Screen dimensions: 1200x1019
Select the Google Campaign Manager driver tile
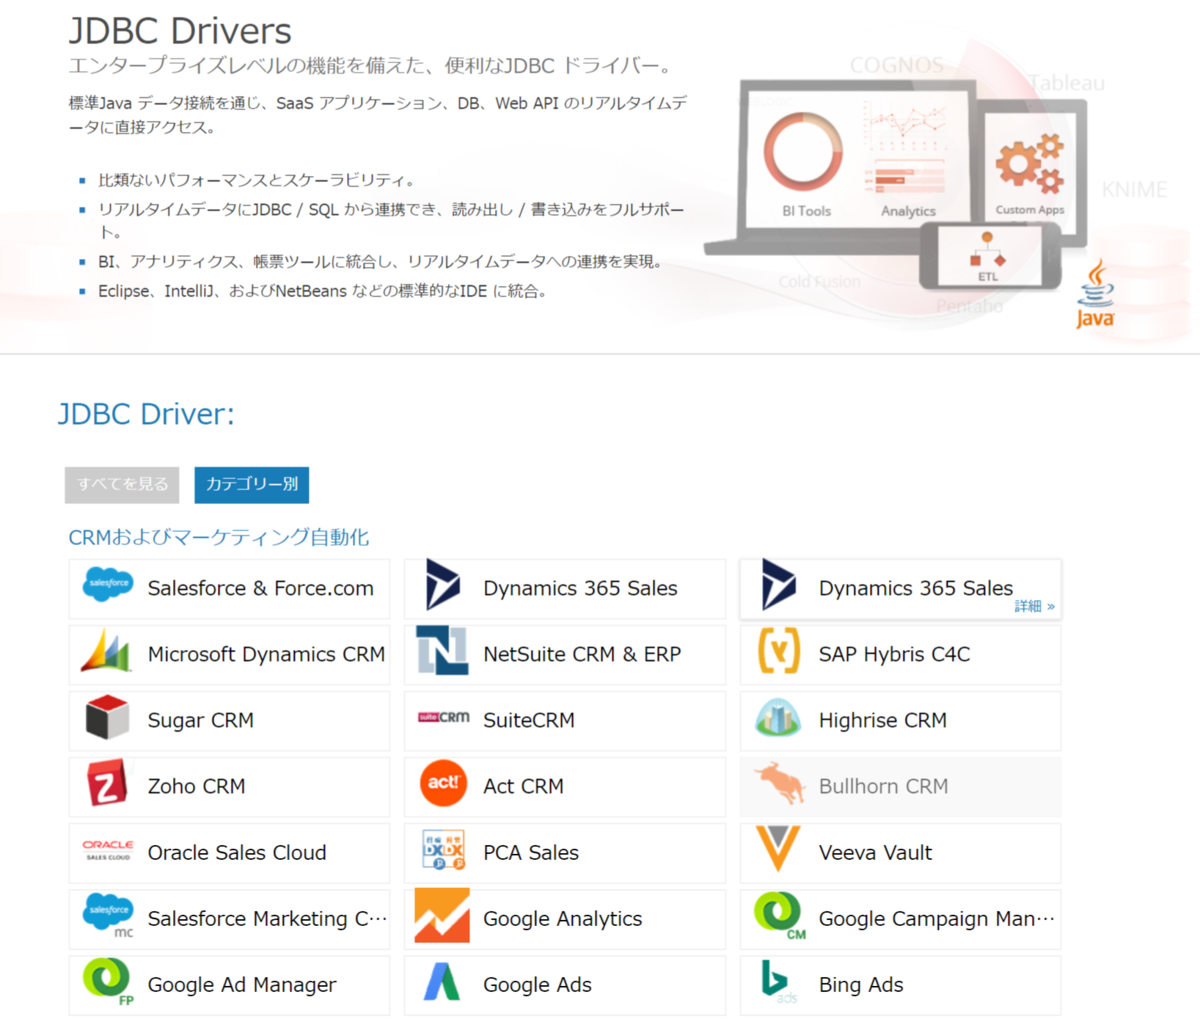click(x=900, y=918)
